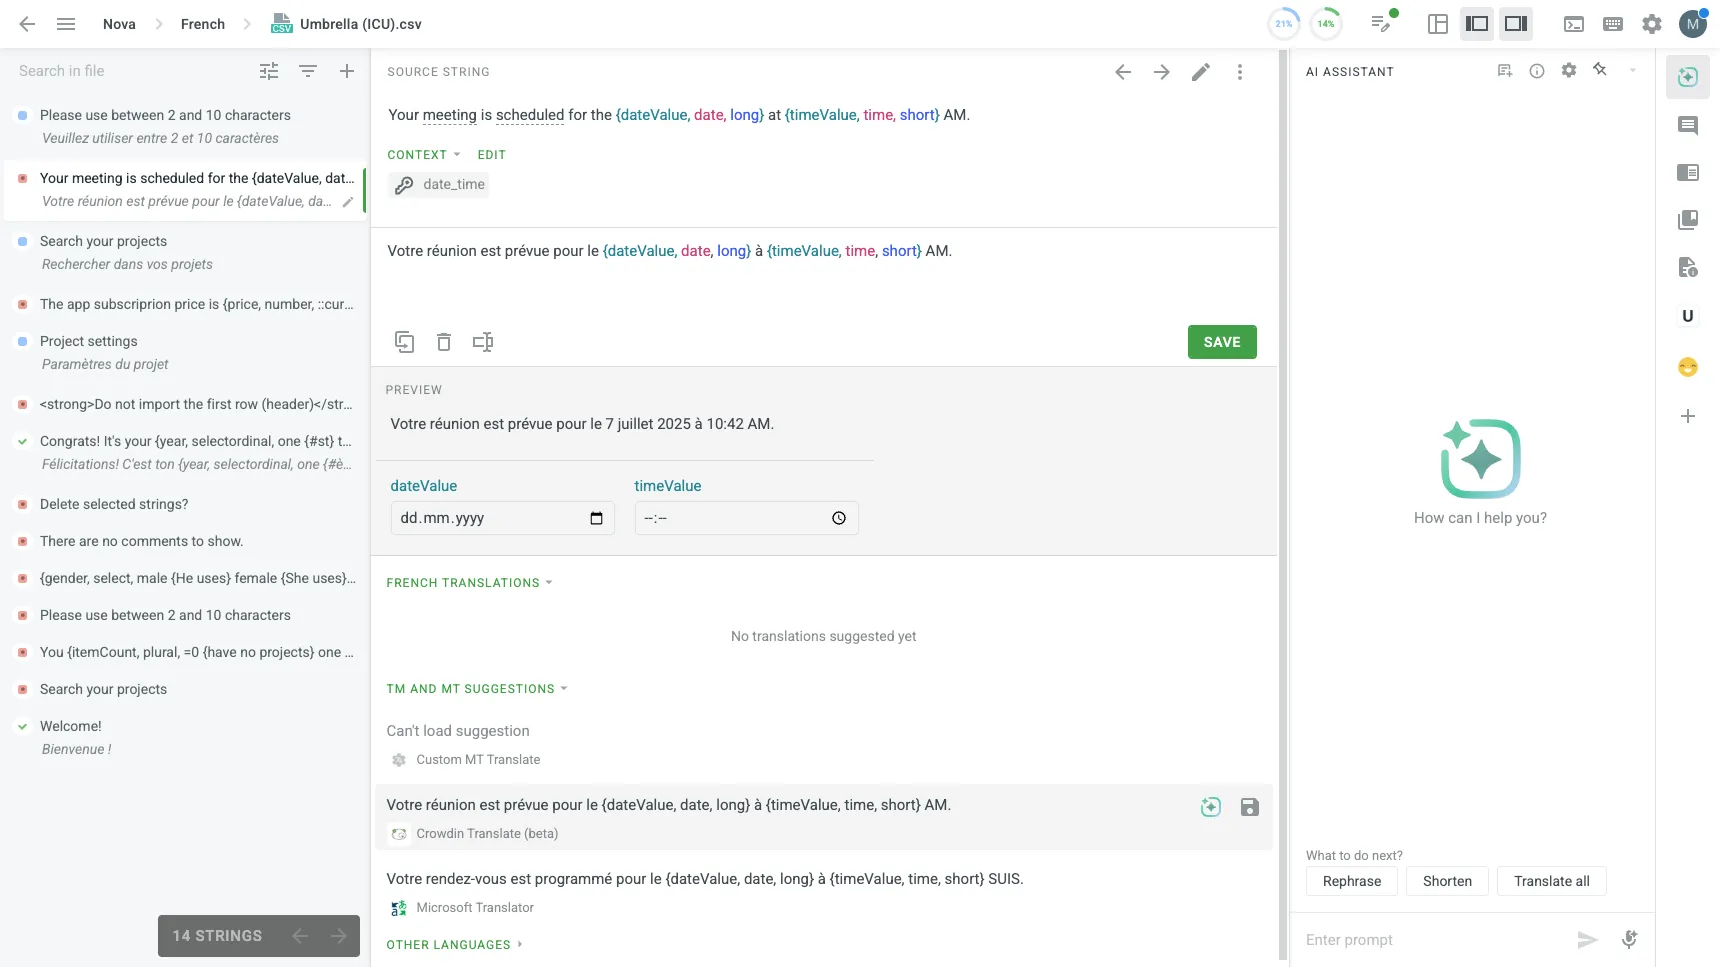
Task: Activate voice input with the microphone icon
Action: 1630,940
